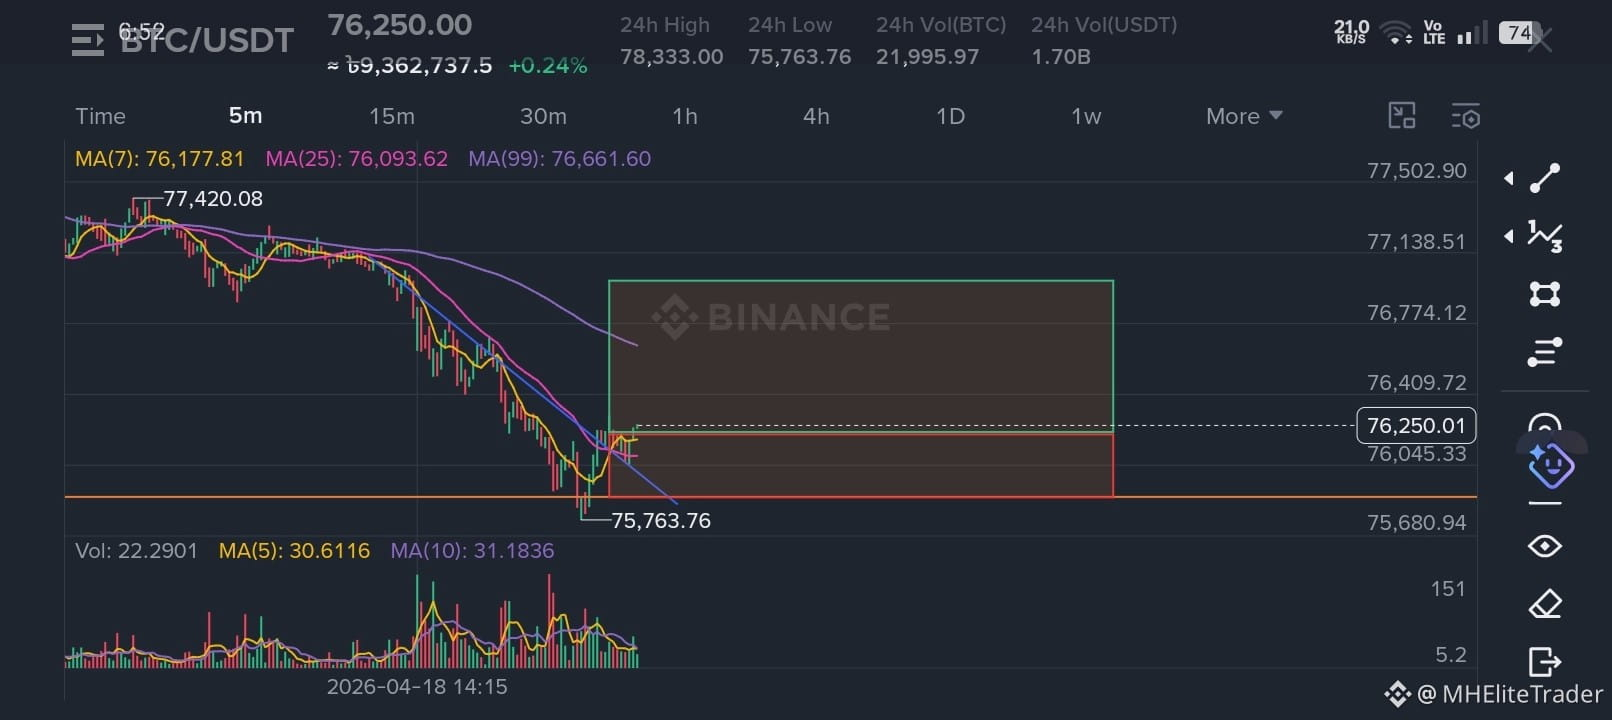
Task: Tap the 77,138.51 price axis label
Action: click(1416, 242)
